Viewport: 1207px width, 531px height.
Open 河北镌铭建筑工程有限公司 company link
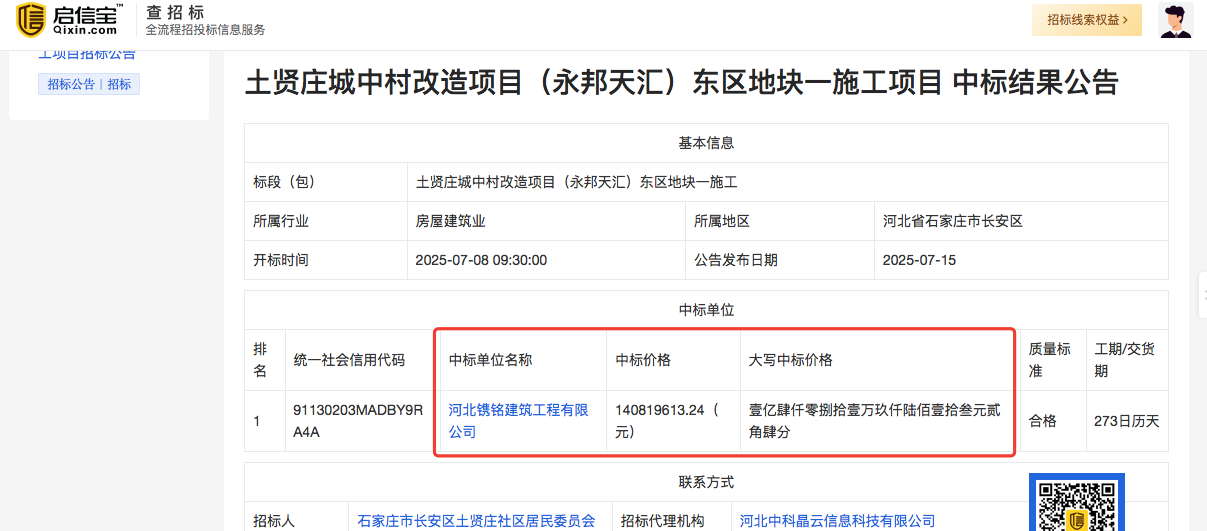coord(518,421)
